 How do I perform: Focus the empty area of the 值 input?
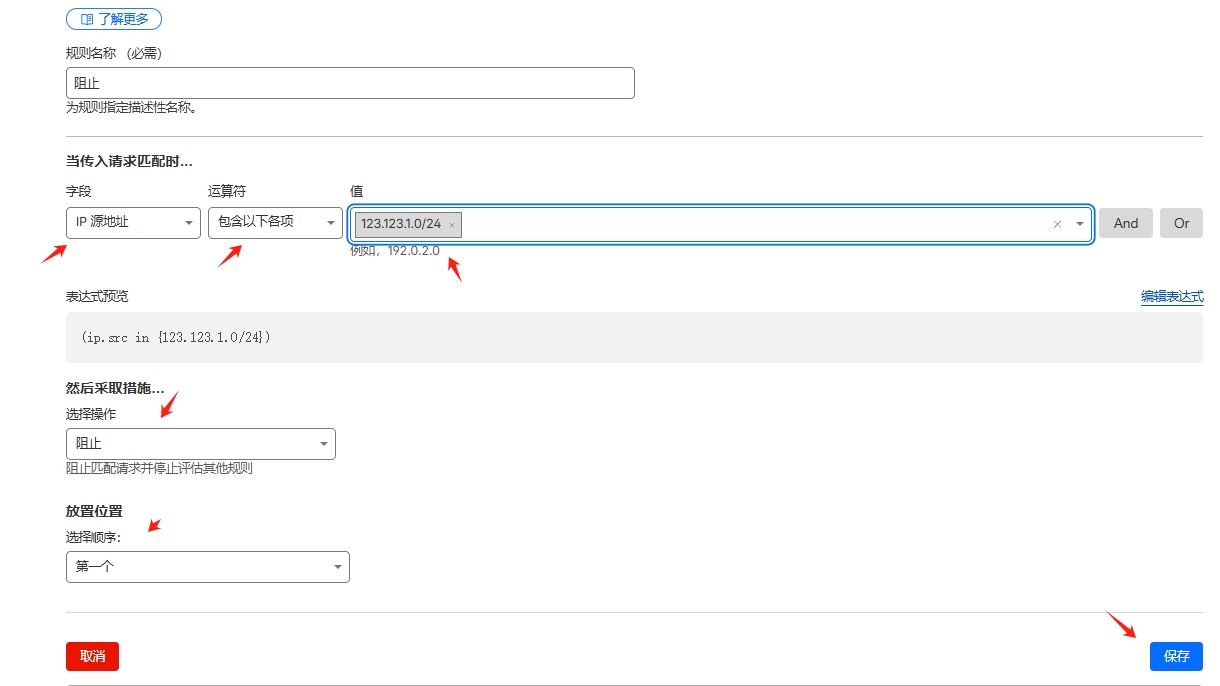[x=750, y=225]
